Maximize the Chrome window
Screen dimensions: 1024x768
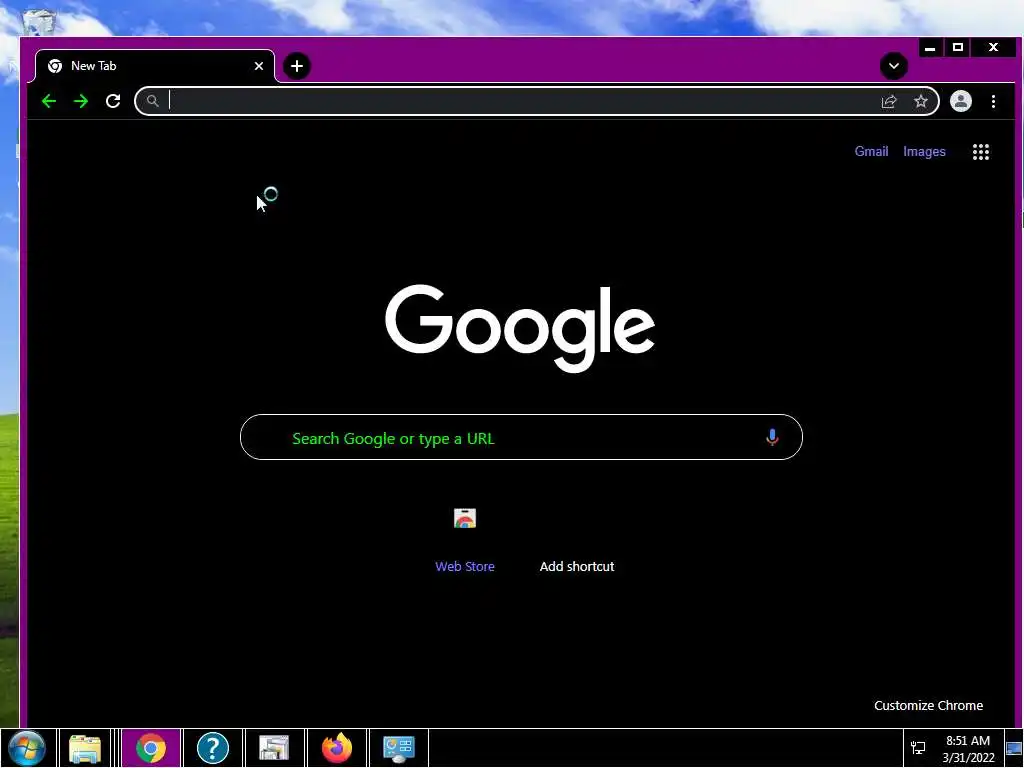[958, 48]
